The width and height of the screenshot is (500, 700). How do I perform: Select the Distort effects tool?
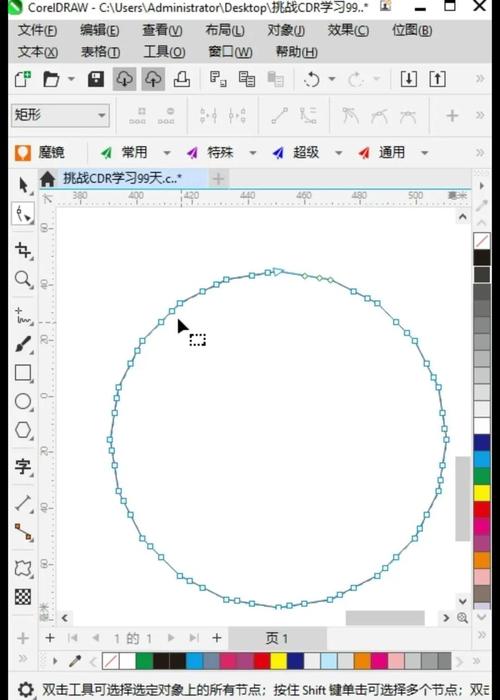(x=23, y=568)
